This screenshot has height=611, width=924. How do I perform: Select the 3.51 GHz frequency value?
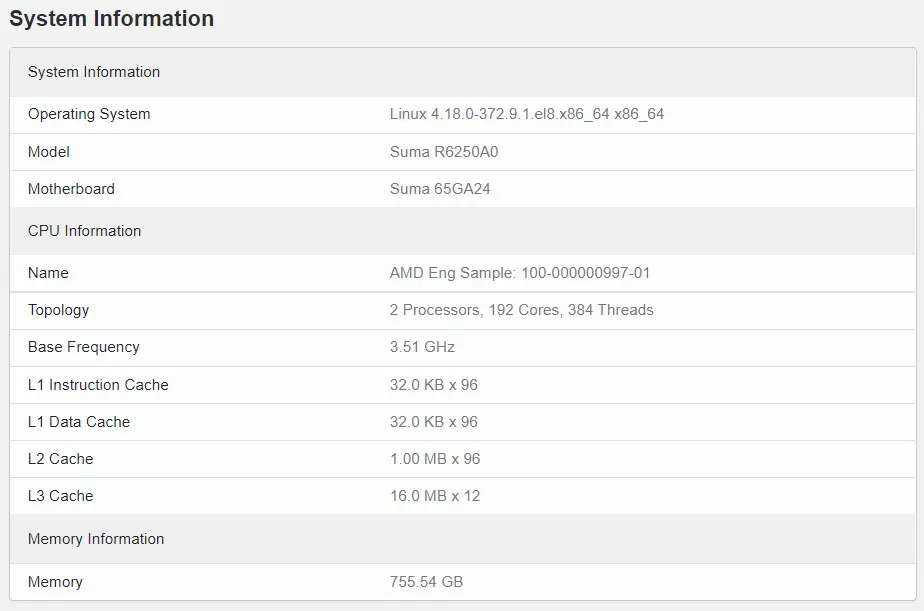[x=422, y=347]
